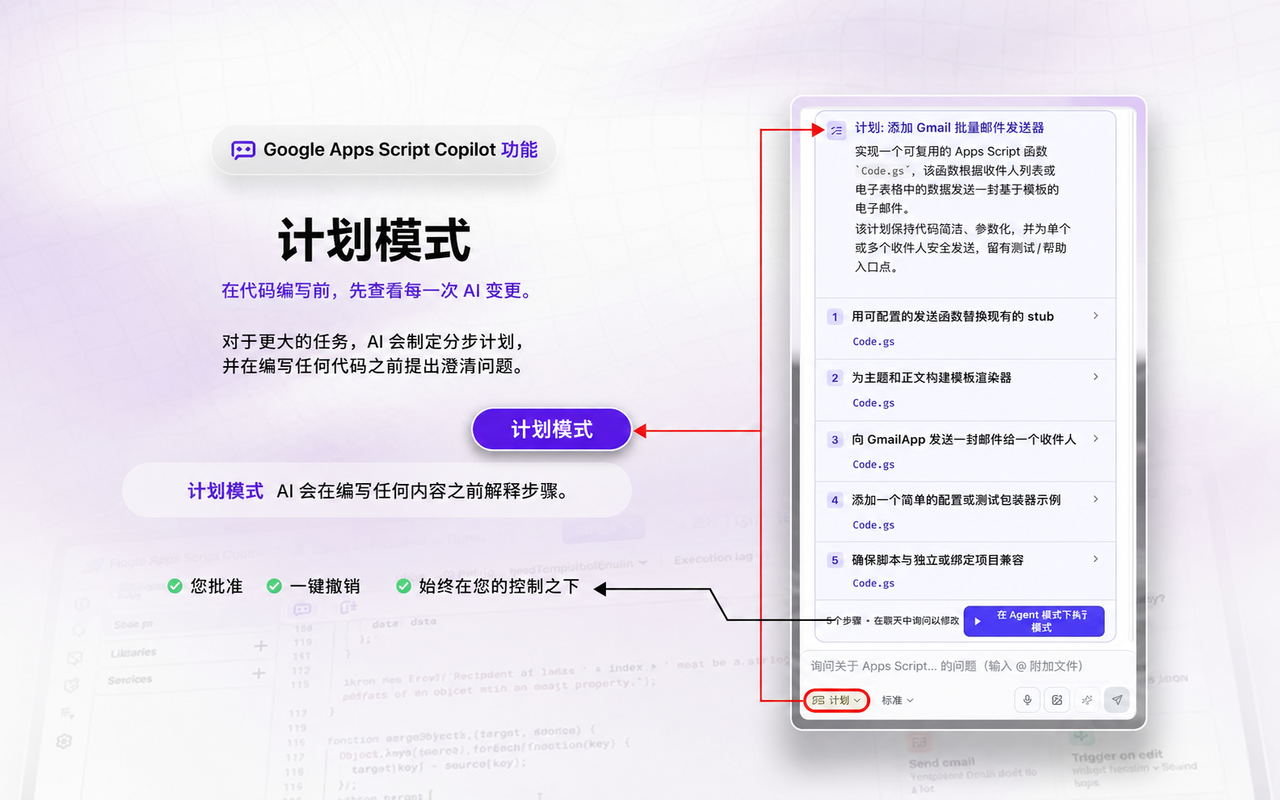The image size is (1280, 800).
Task: Click the sparkle enhance prompt icon
Action: coord(1087,700)
